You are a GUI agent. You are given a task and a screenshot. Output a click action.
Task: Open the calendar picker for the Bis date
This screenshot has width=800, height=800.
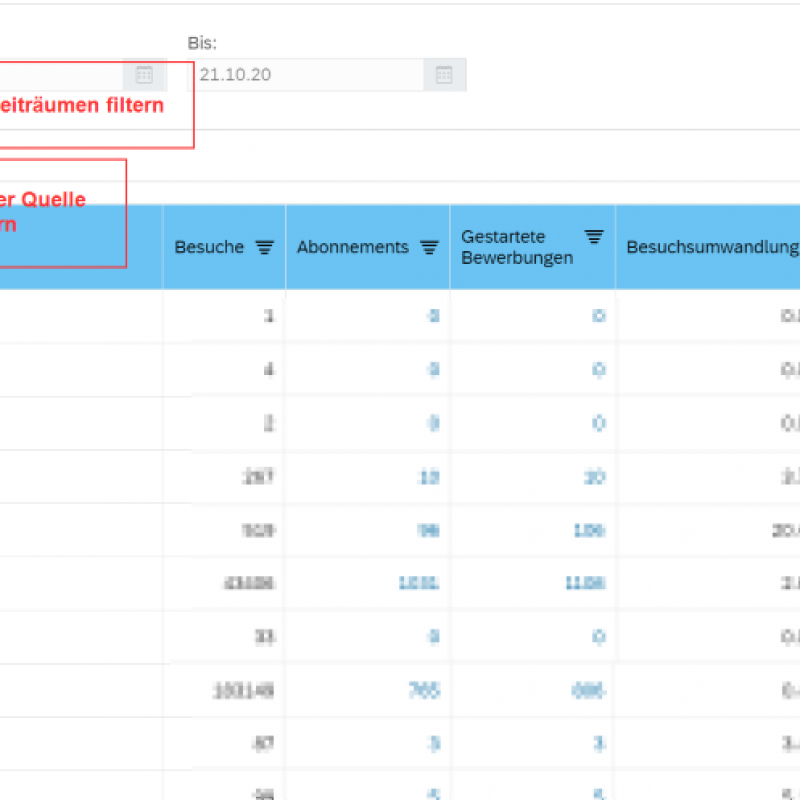(x=444, y=75)
